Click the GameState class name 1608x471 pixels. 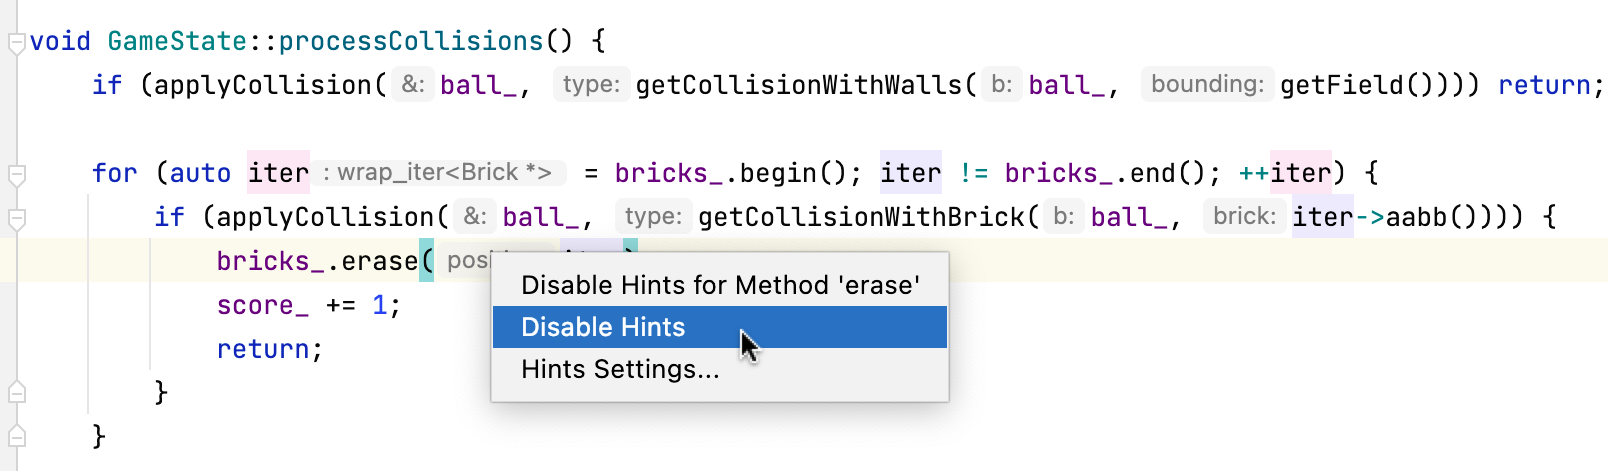(x=177, y=41)
